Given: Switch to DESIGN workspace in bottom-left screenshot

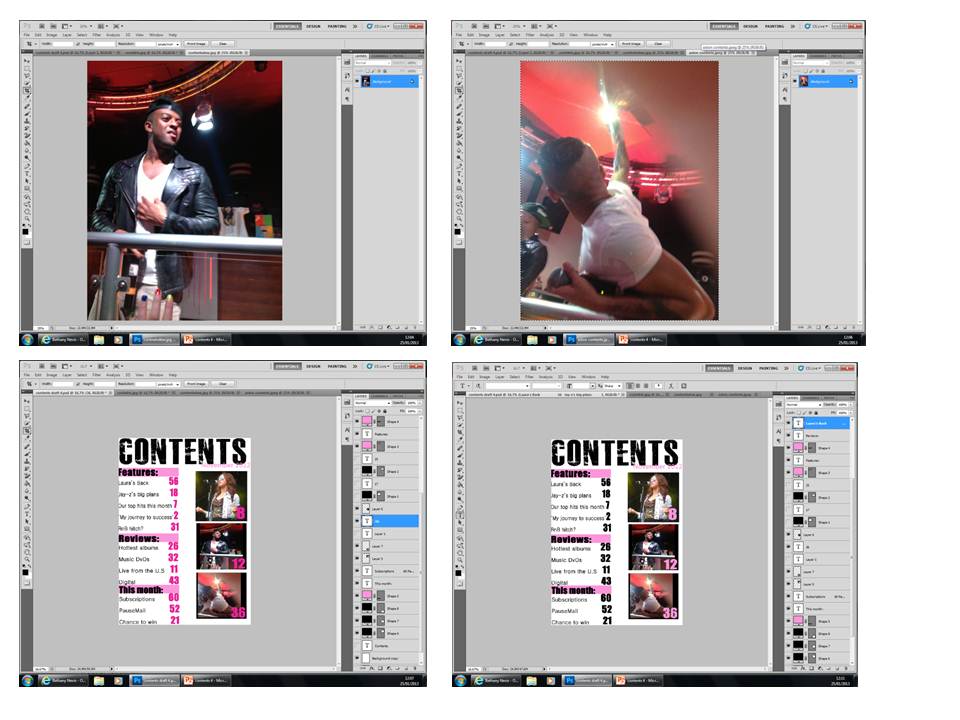Looking at the screenshot, I should [313, 366].
